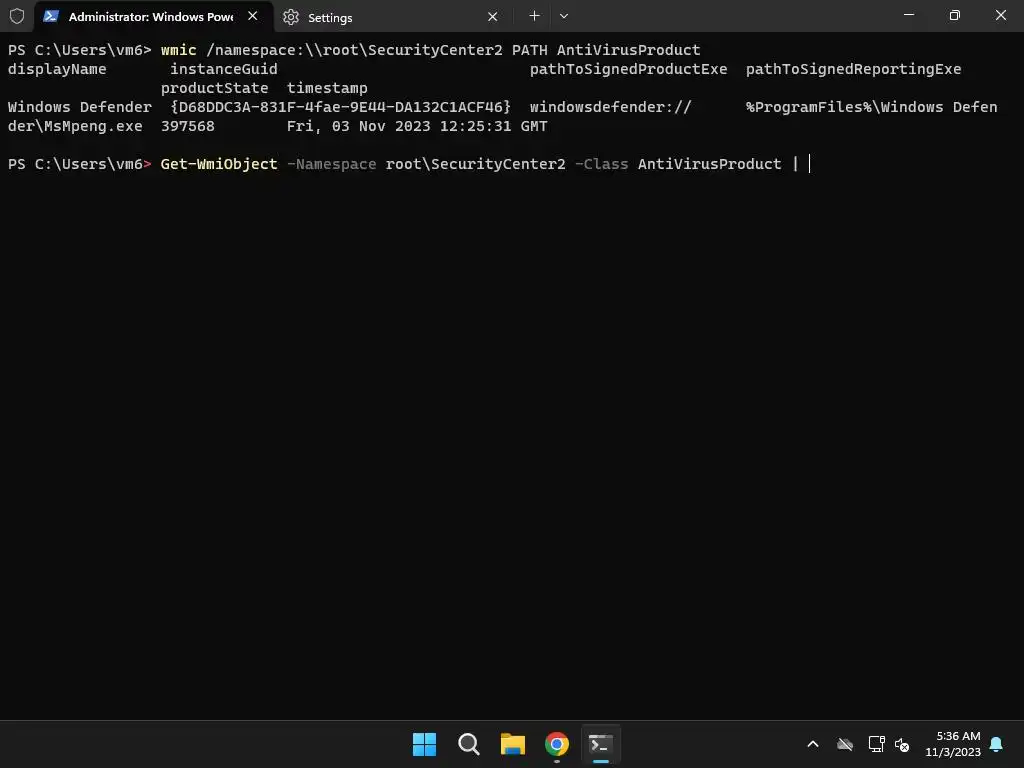Click the productState header text
1024x768 pixels.
[214, 88]
